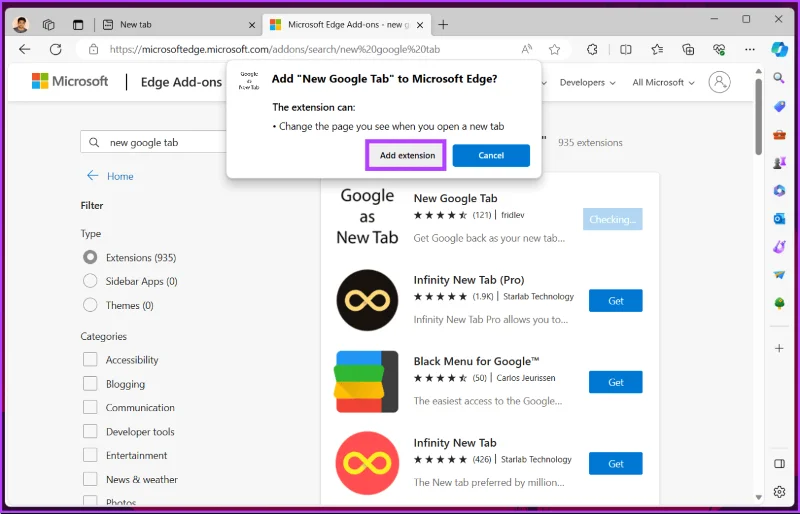Open the sidebar tree icon

(779, 303)
